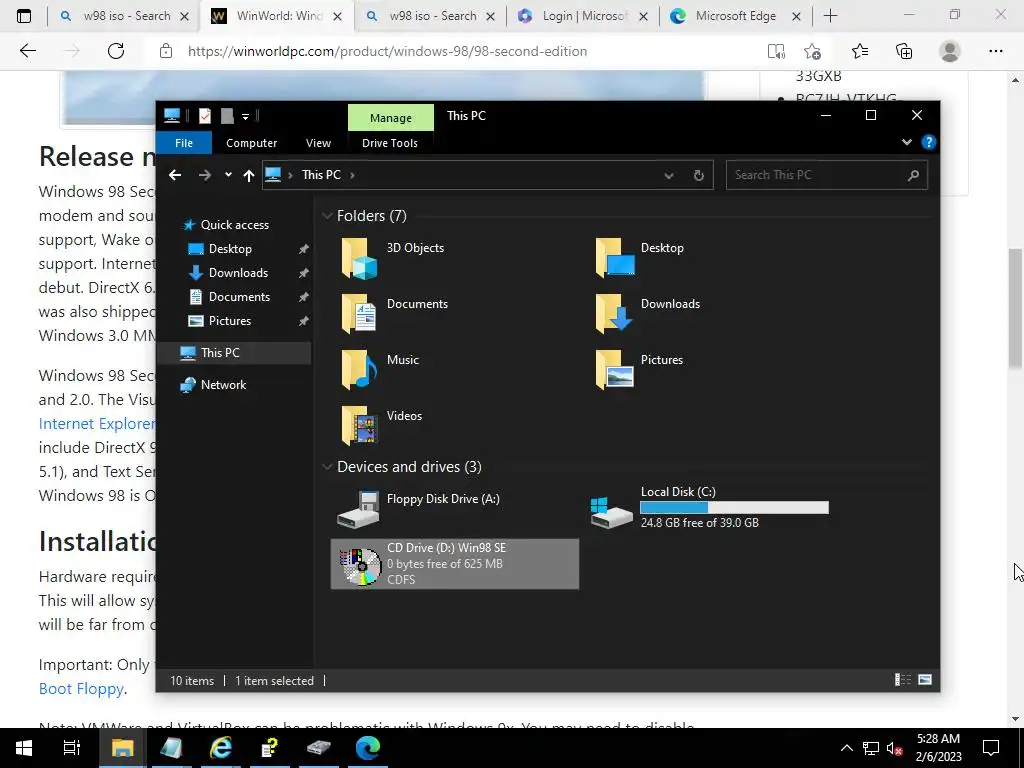Select Pictures in navigation pane
Viewport: 1024px width, 768px height.
[230, 321]
